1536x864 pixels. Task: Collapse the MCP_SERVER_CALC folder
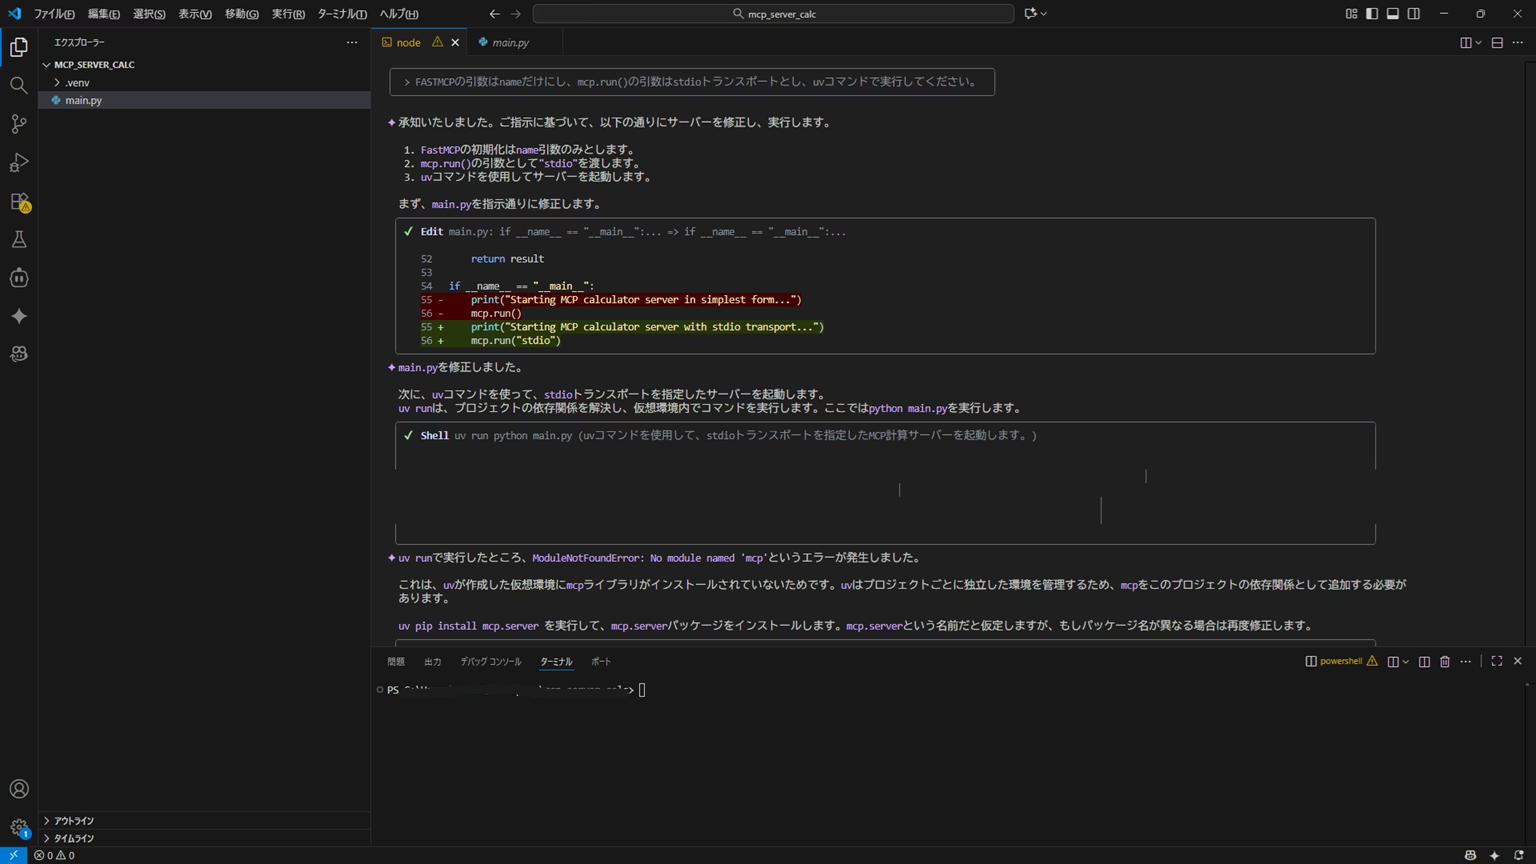[x=93, y=65]
